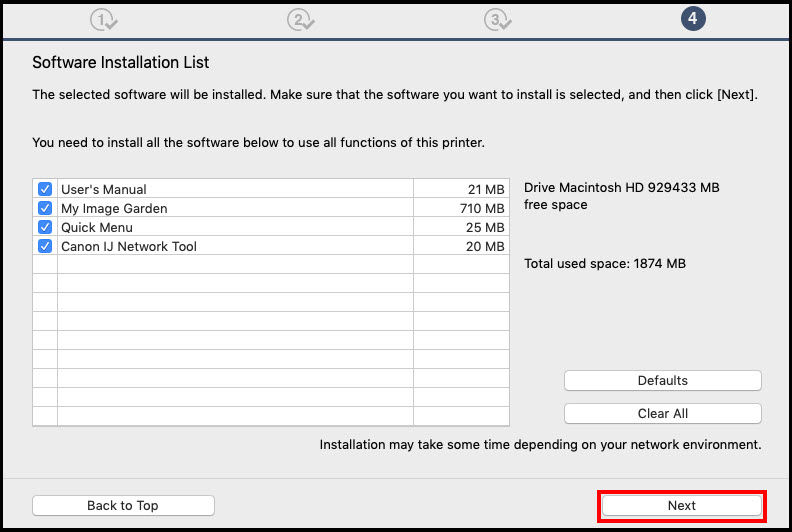Click the Software Installation List heading
This screenshot has height=532, width=792.
(x=120, y=62)
